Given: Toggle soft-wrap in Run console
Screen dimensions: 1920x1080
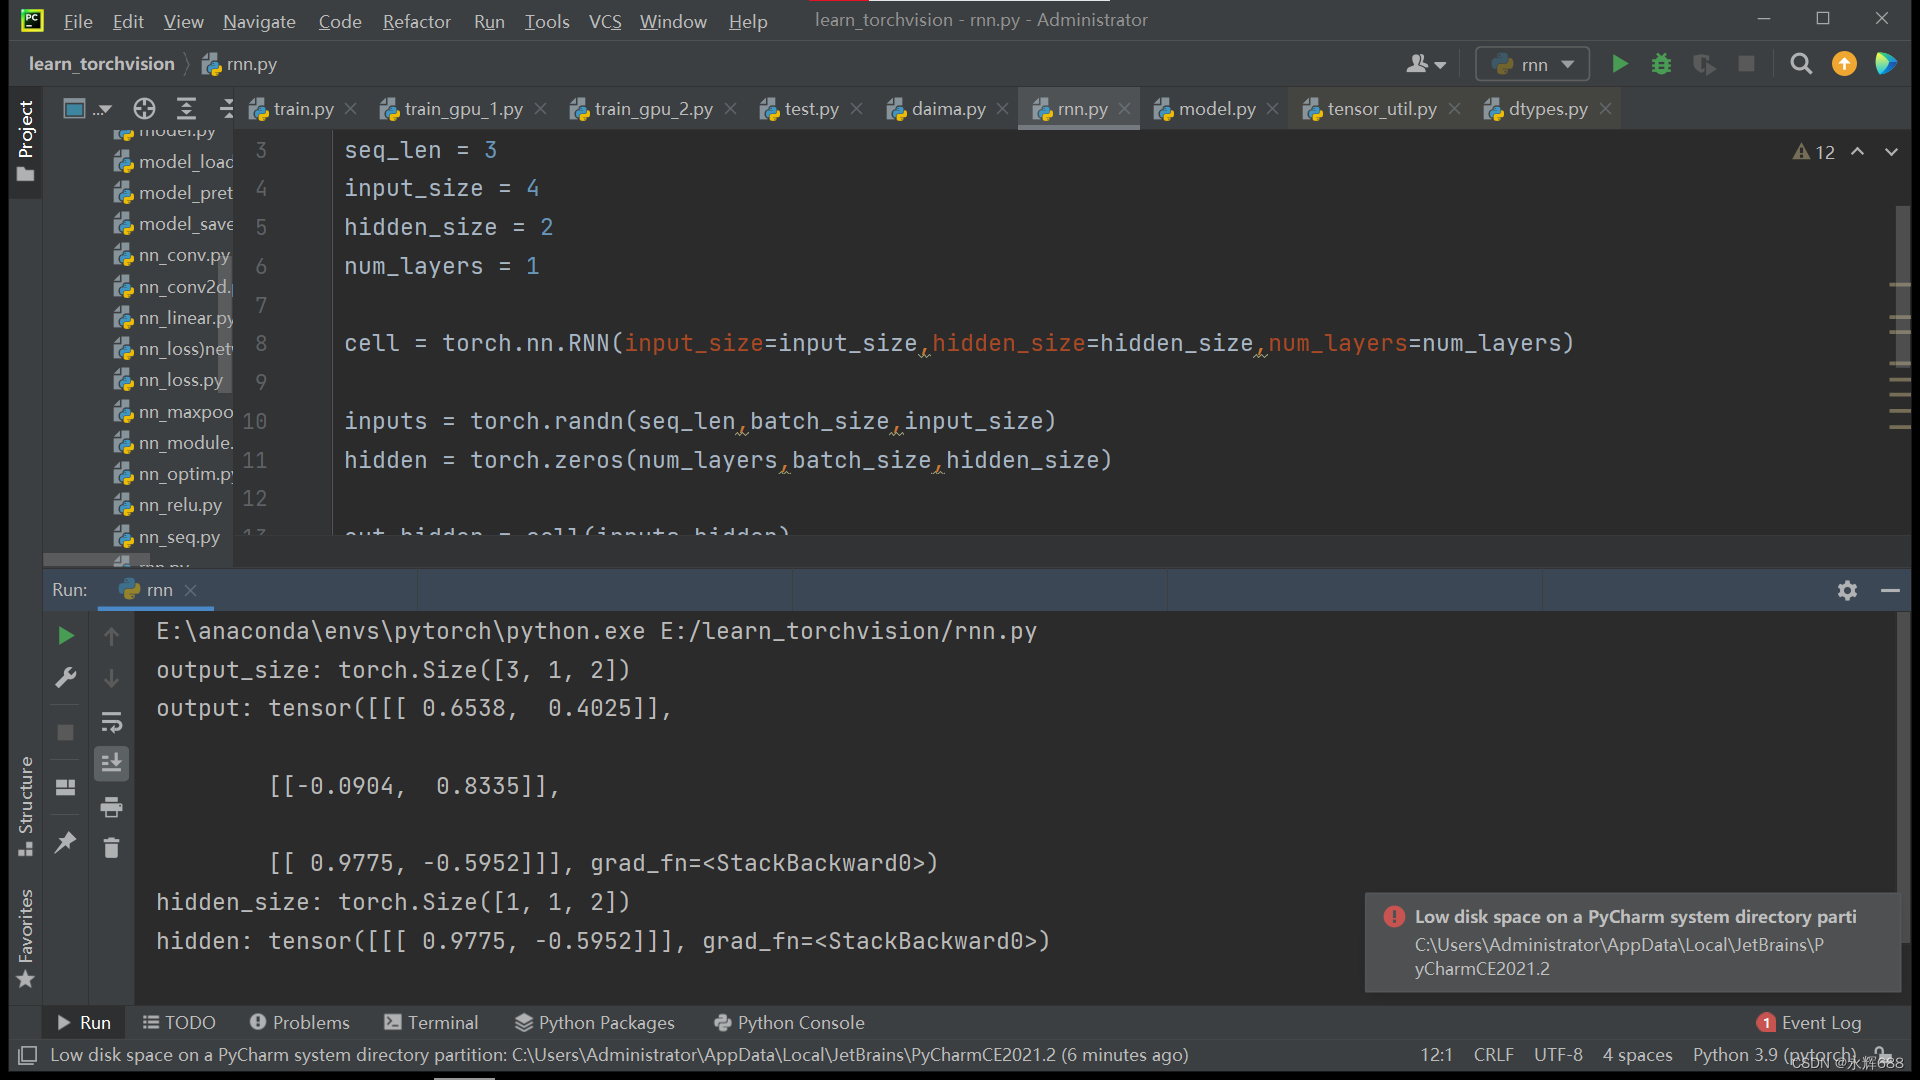Looking at the screenshot, I should [111, 722].
